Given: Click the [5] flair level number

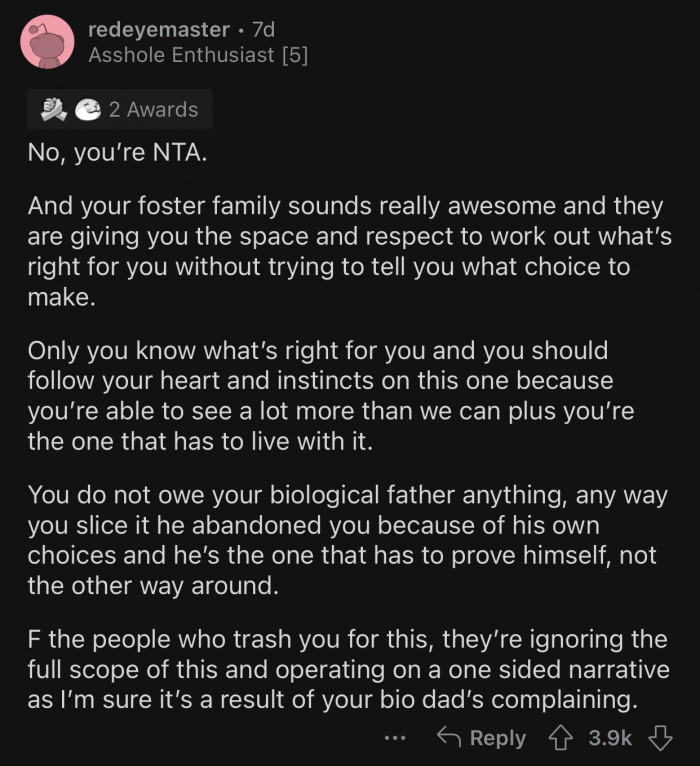Looking at the screenshot, I should 294,55.
